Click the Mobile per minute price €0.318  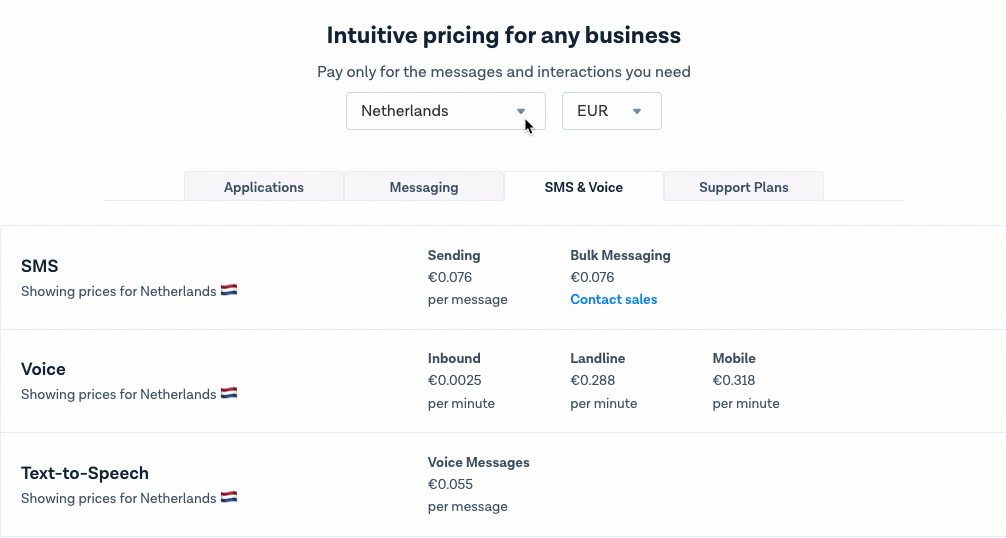coord(734,380)
